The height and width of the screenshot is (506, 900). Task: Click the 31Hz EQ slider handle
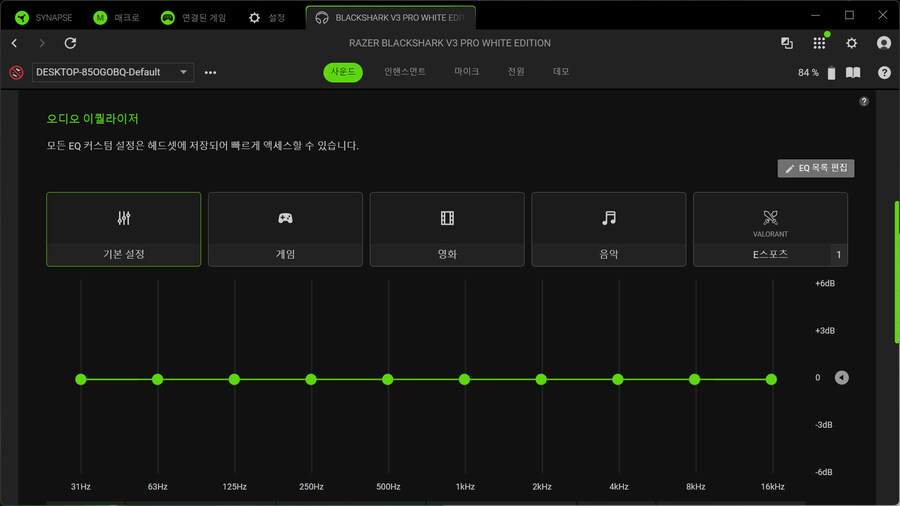81,379
